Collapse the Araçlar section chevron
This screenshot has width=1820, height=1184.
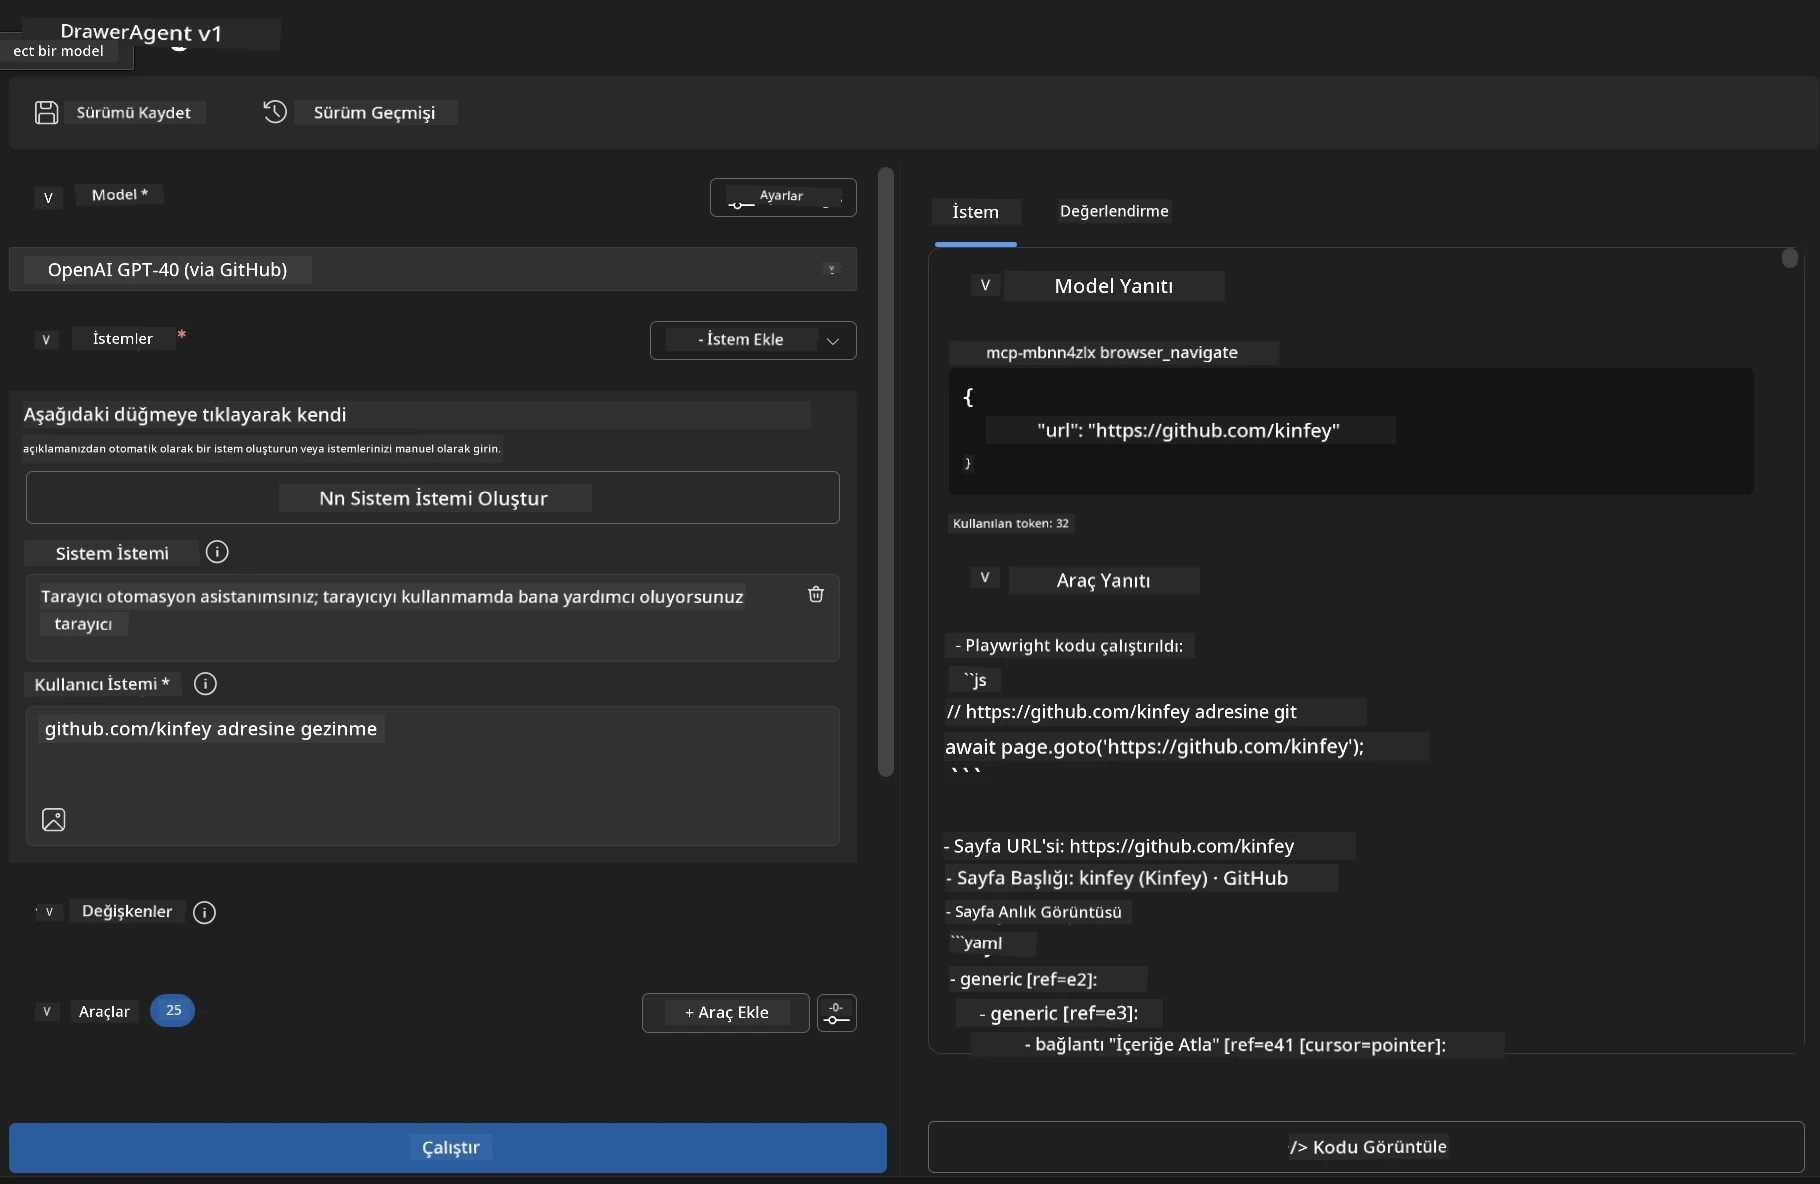pos(47,1011)
